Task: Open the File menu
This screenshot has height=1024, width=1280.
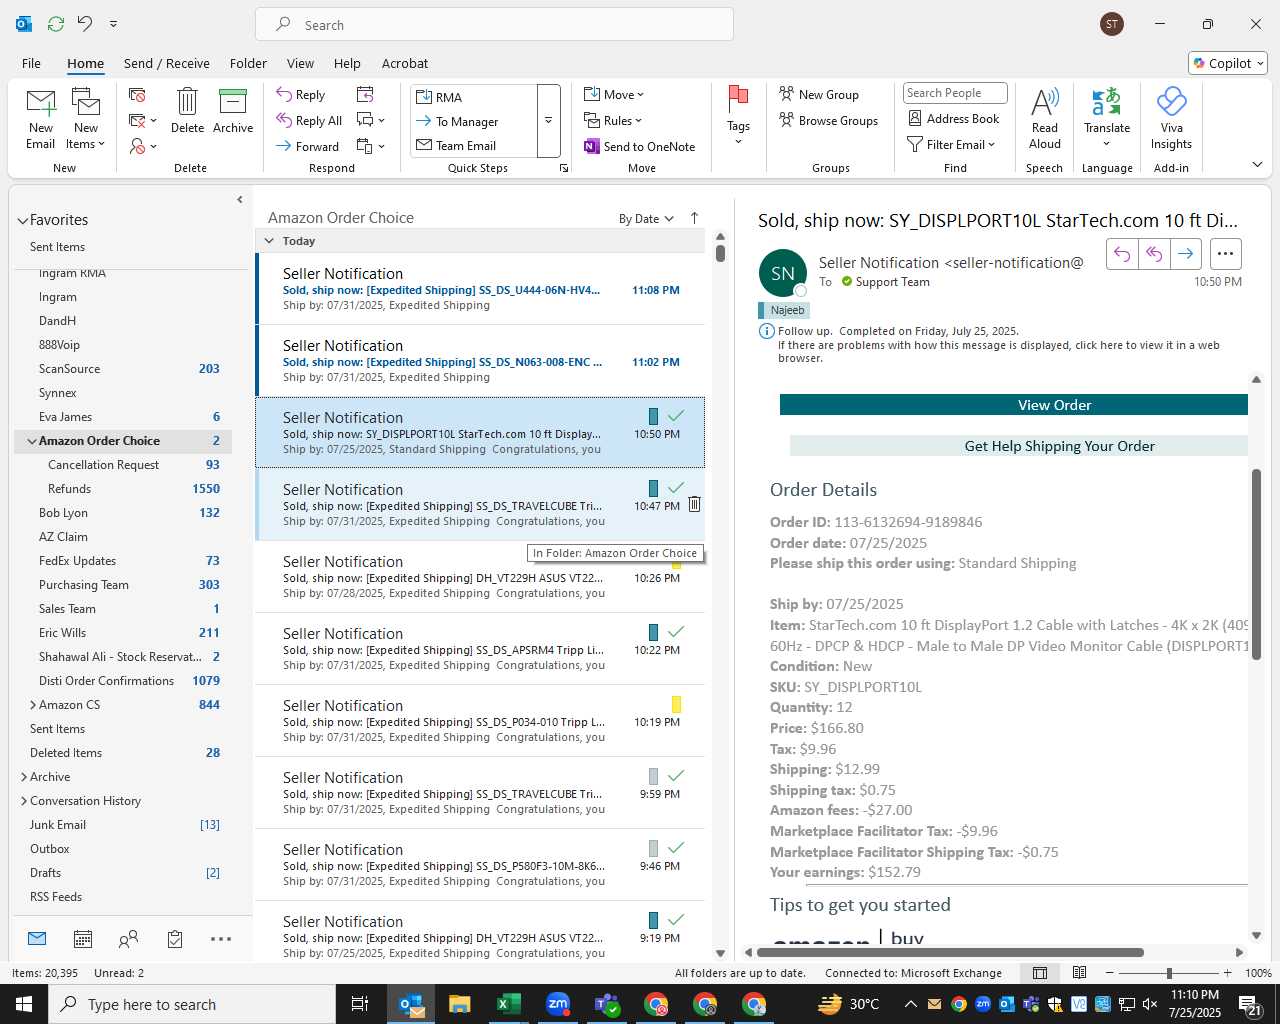Action: 31,63
